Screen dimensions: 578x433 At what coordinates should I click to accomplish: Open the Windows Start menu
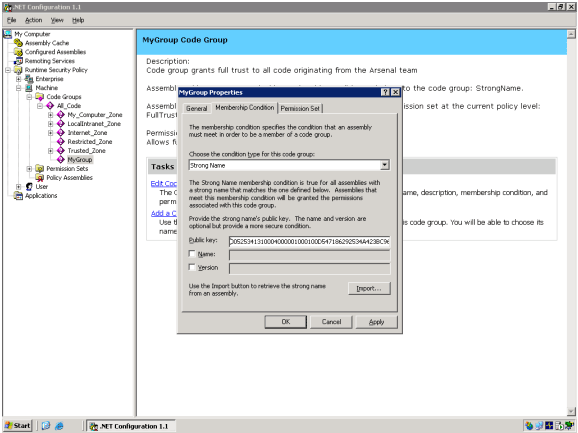18,426
